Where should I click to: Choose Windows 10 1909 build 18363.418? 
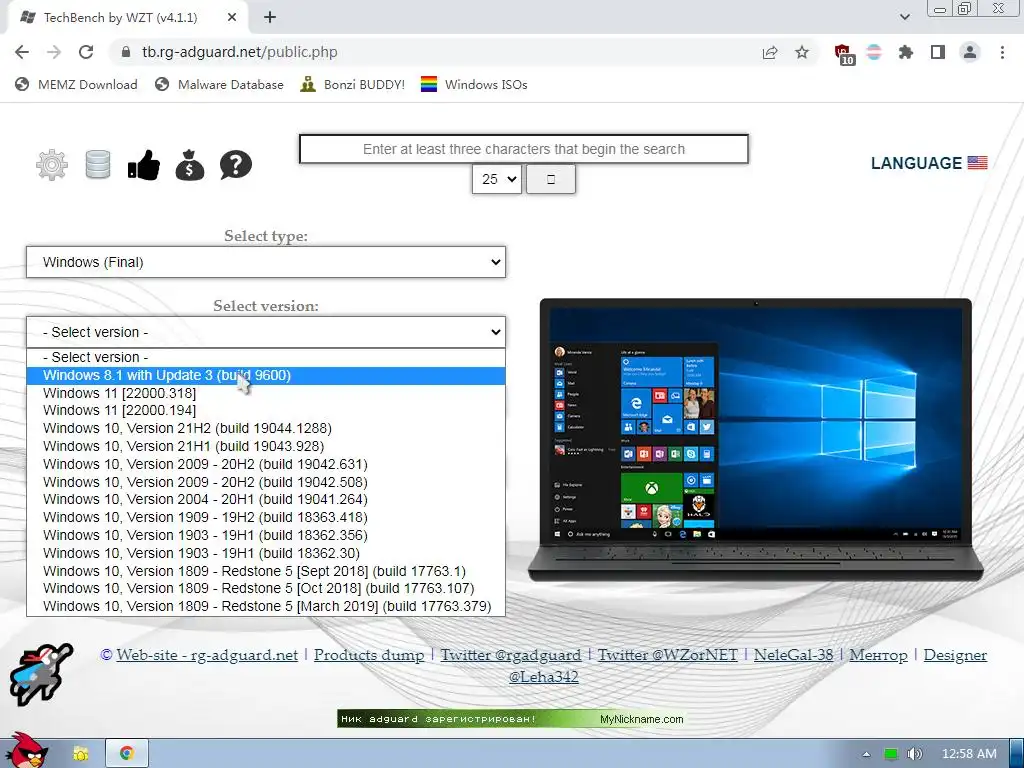[x=266, y=517]
